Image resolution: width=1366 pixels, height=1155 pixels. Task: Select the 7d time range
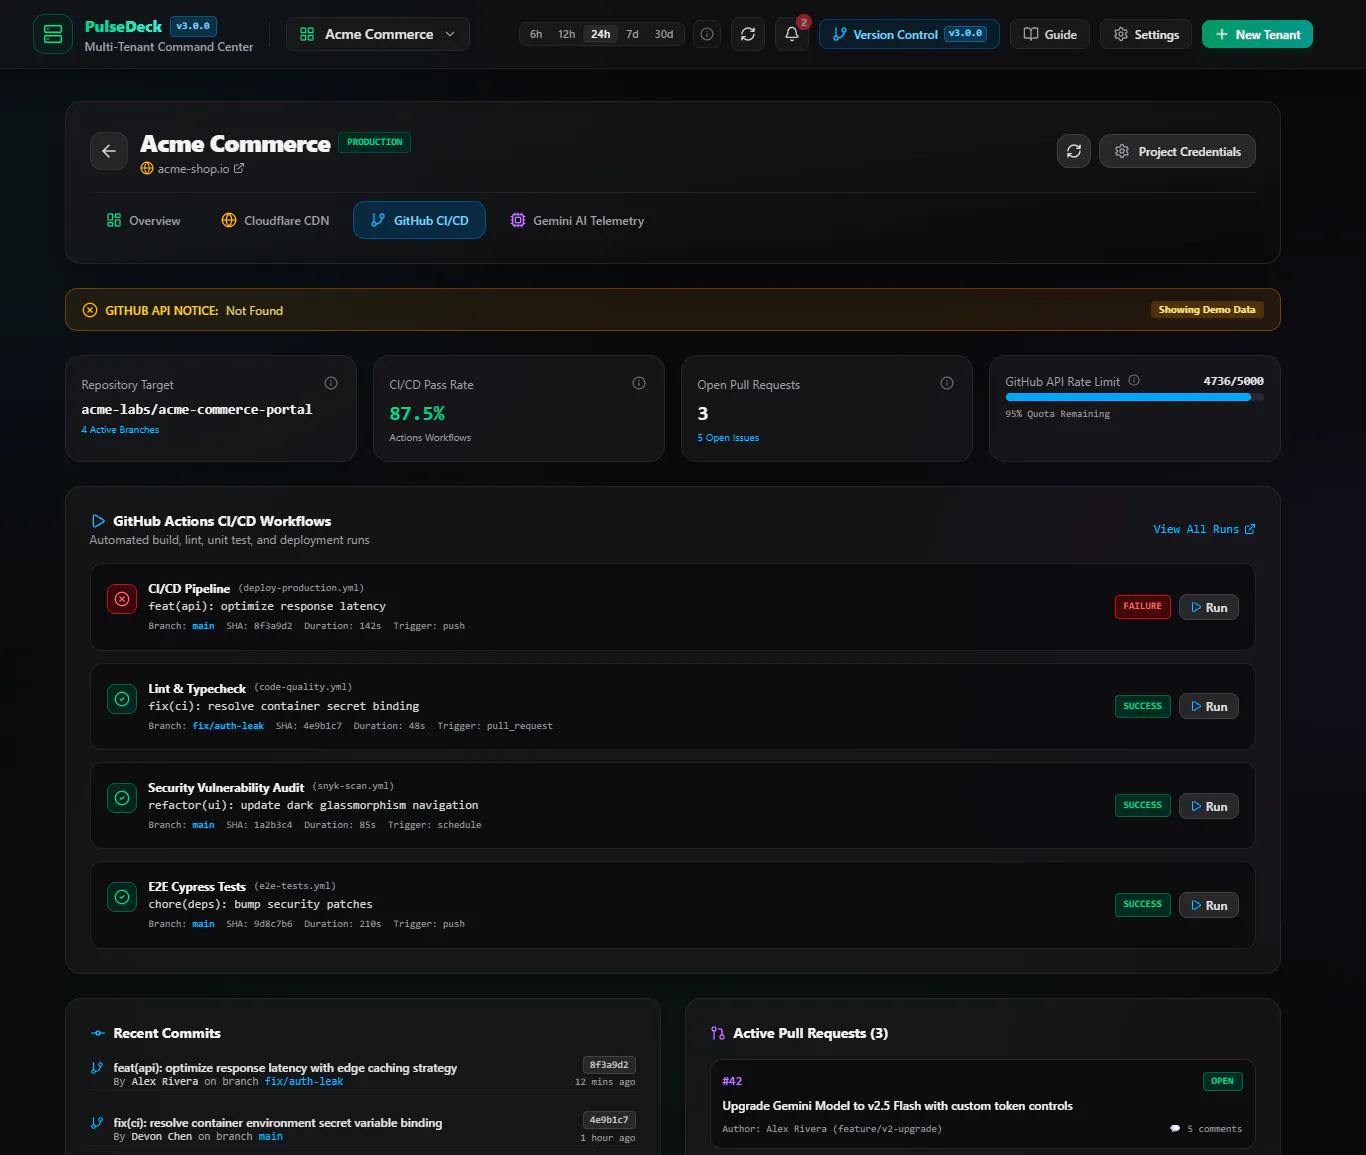click(633, 34)
